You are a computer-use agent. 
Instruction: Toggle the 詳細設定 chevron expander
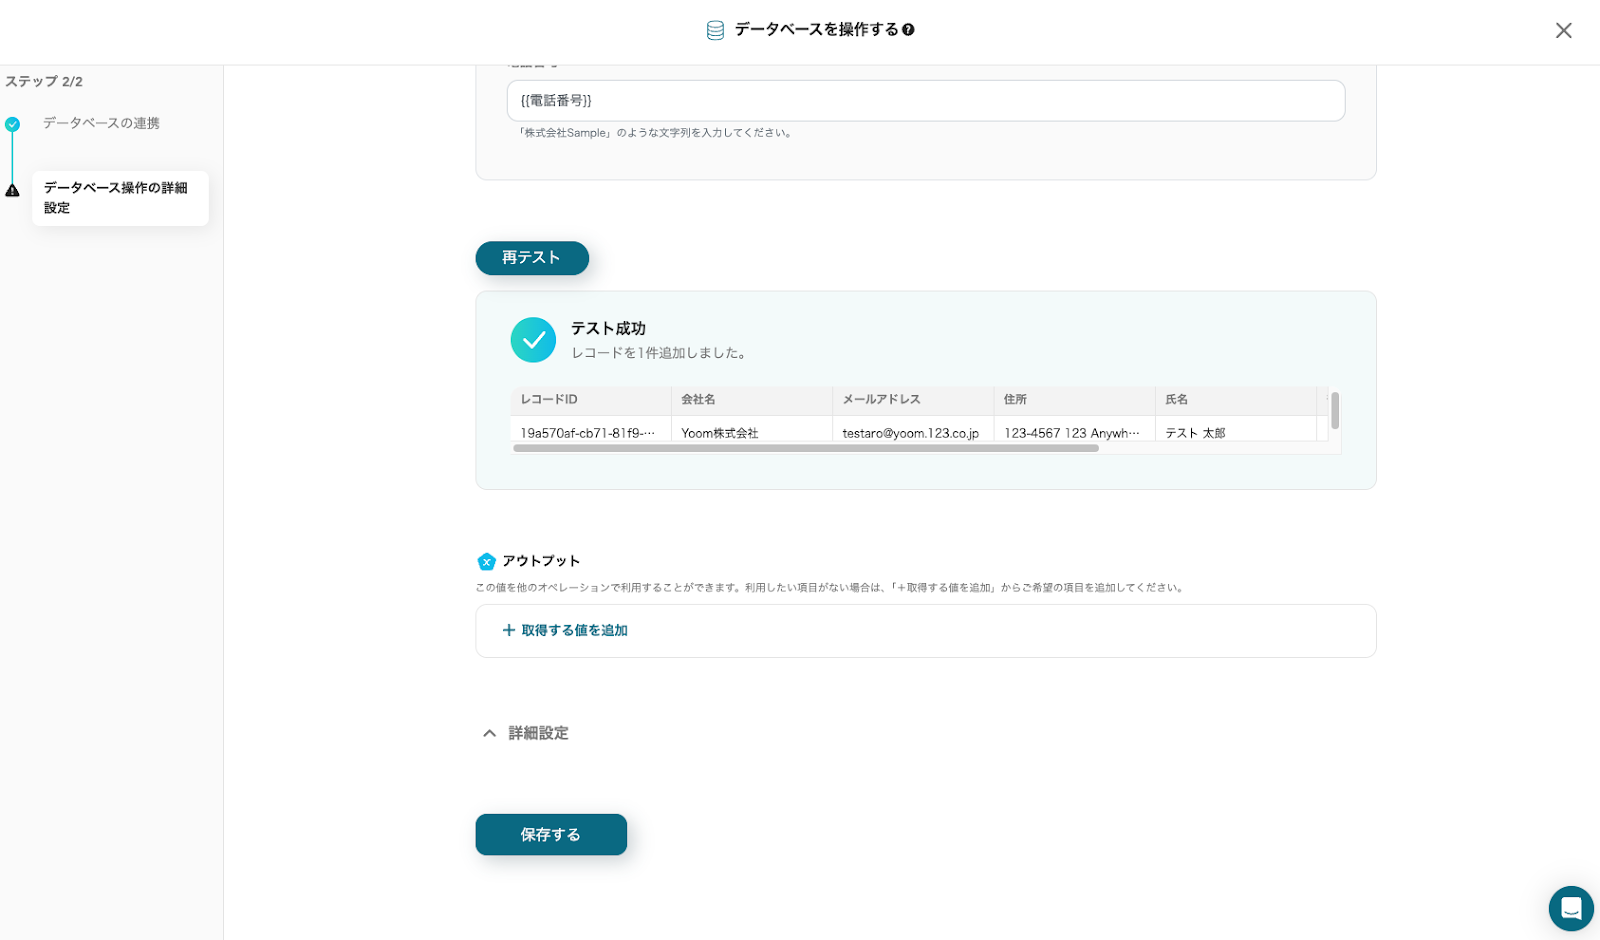click(x=489, y=734)
